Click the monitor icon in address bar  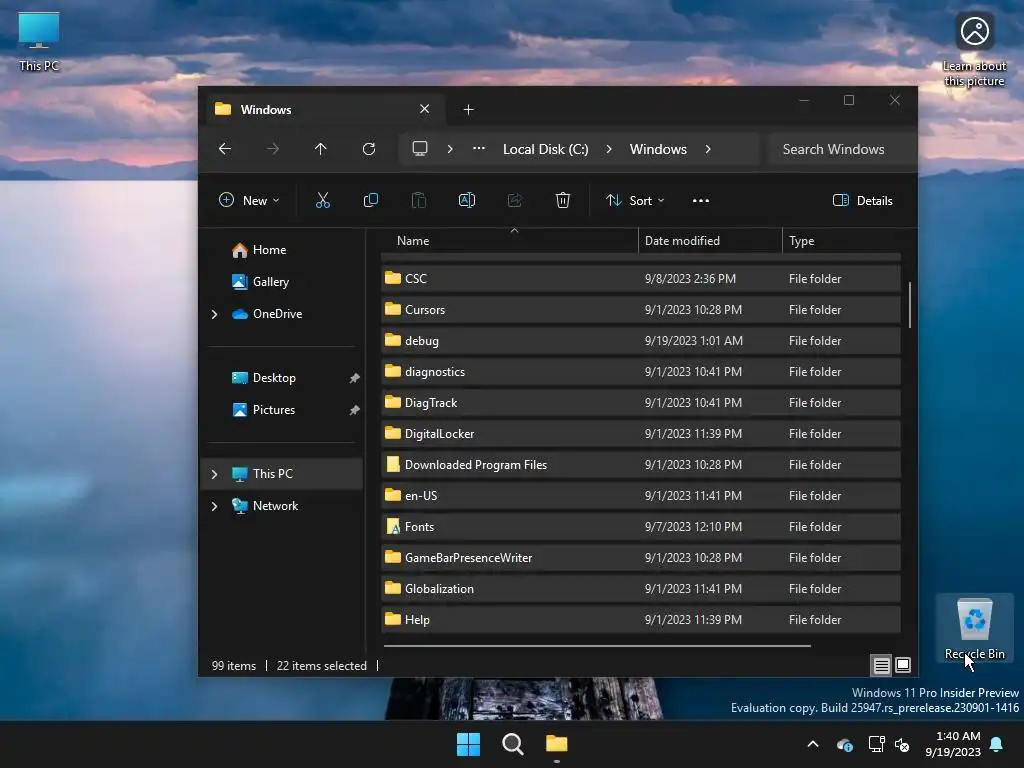pyautogui.click(x=420, y=149)
